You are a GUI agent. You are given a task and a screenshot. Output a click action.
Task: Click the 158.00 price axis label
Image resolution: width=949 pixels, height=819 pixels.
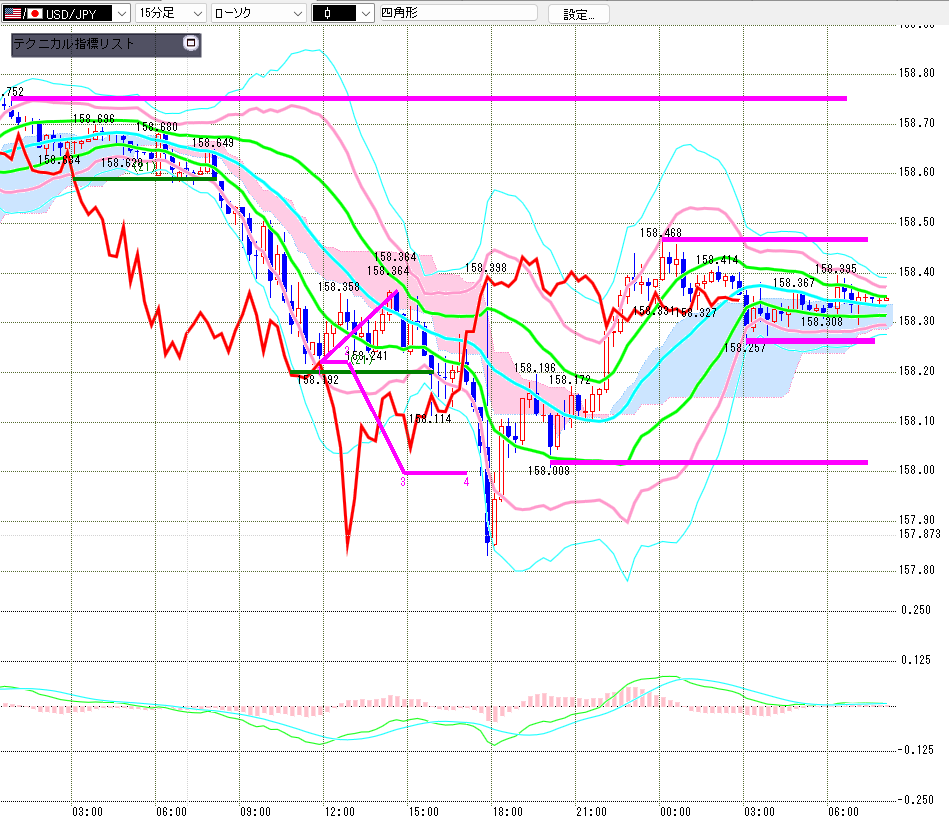click(x=916, y=470)
